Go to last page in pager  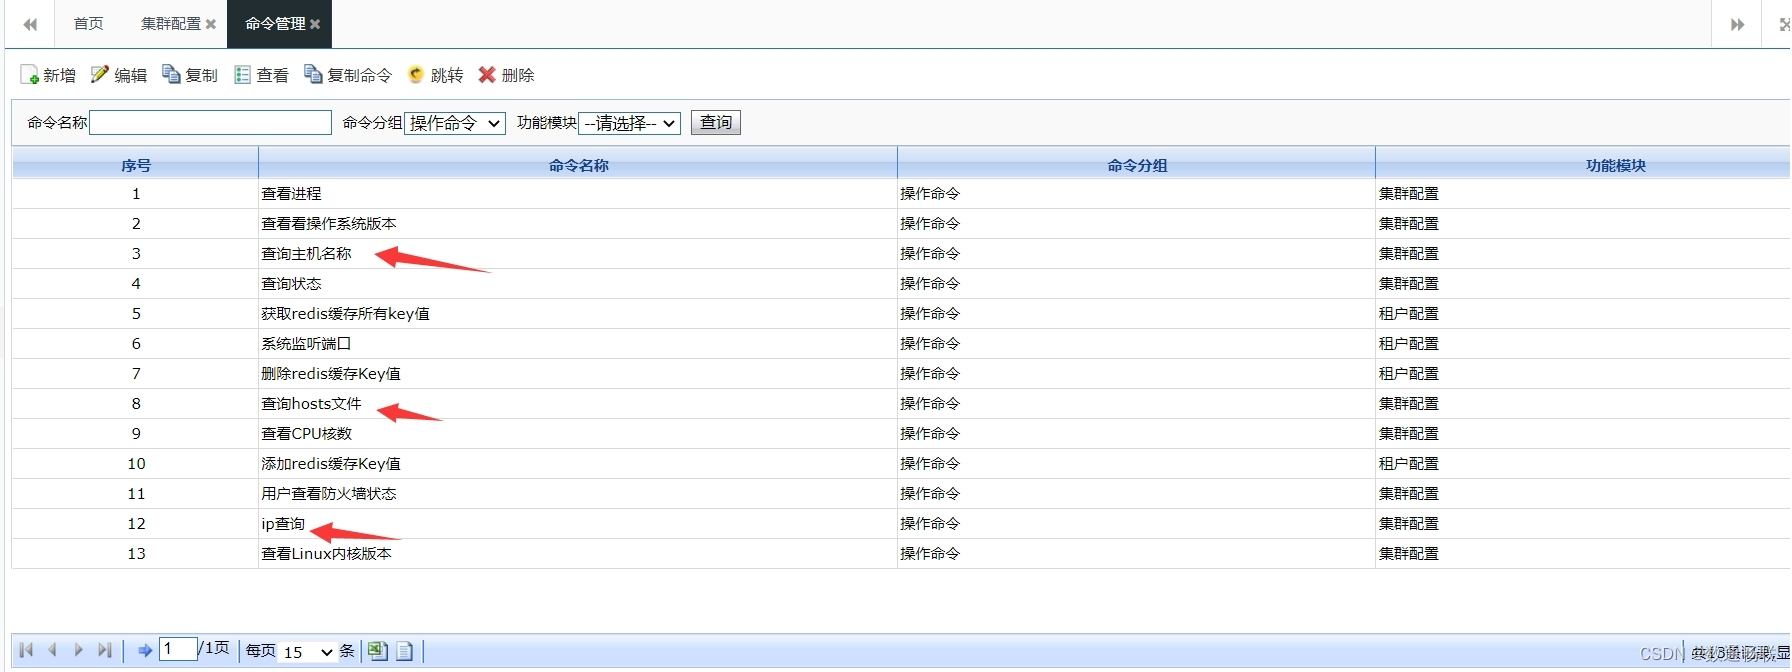coord(104,650)
